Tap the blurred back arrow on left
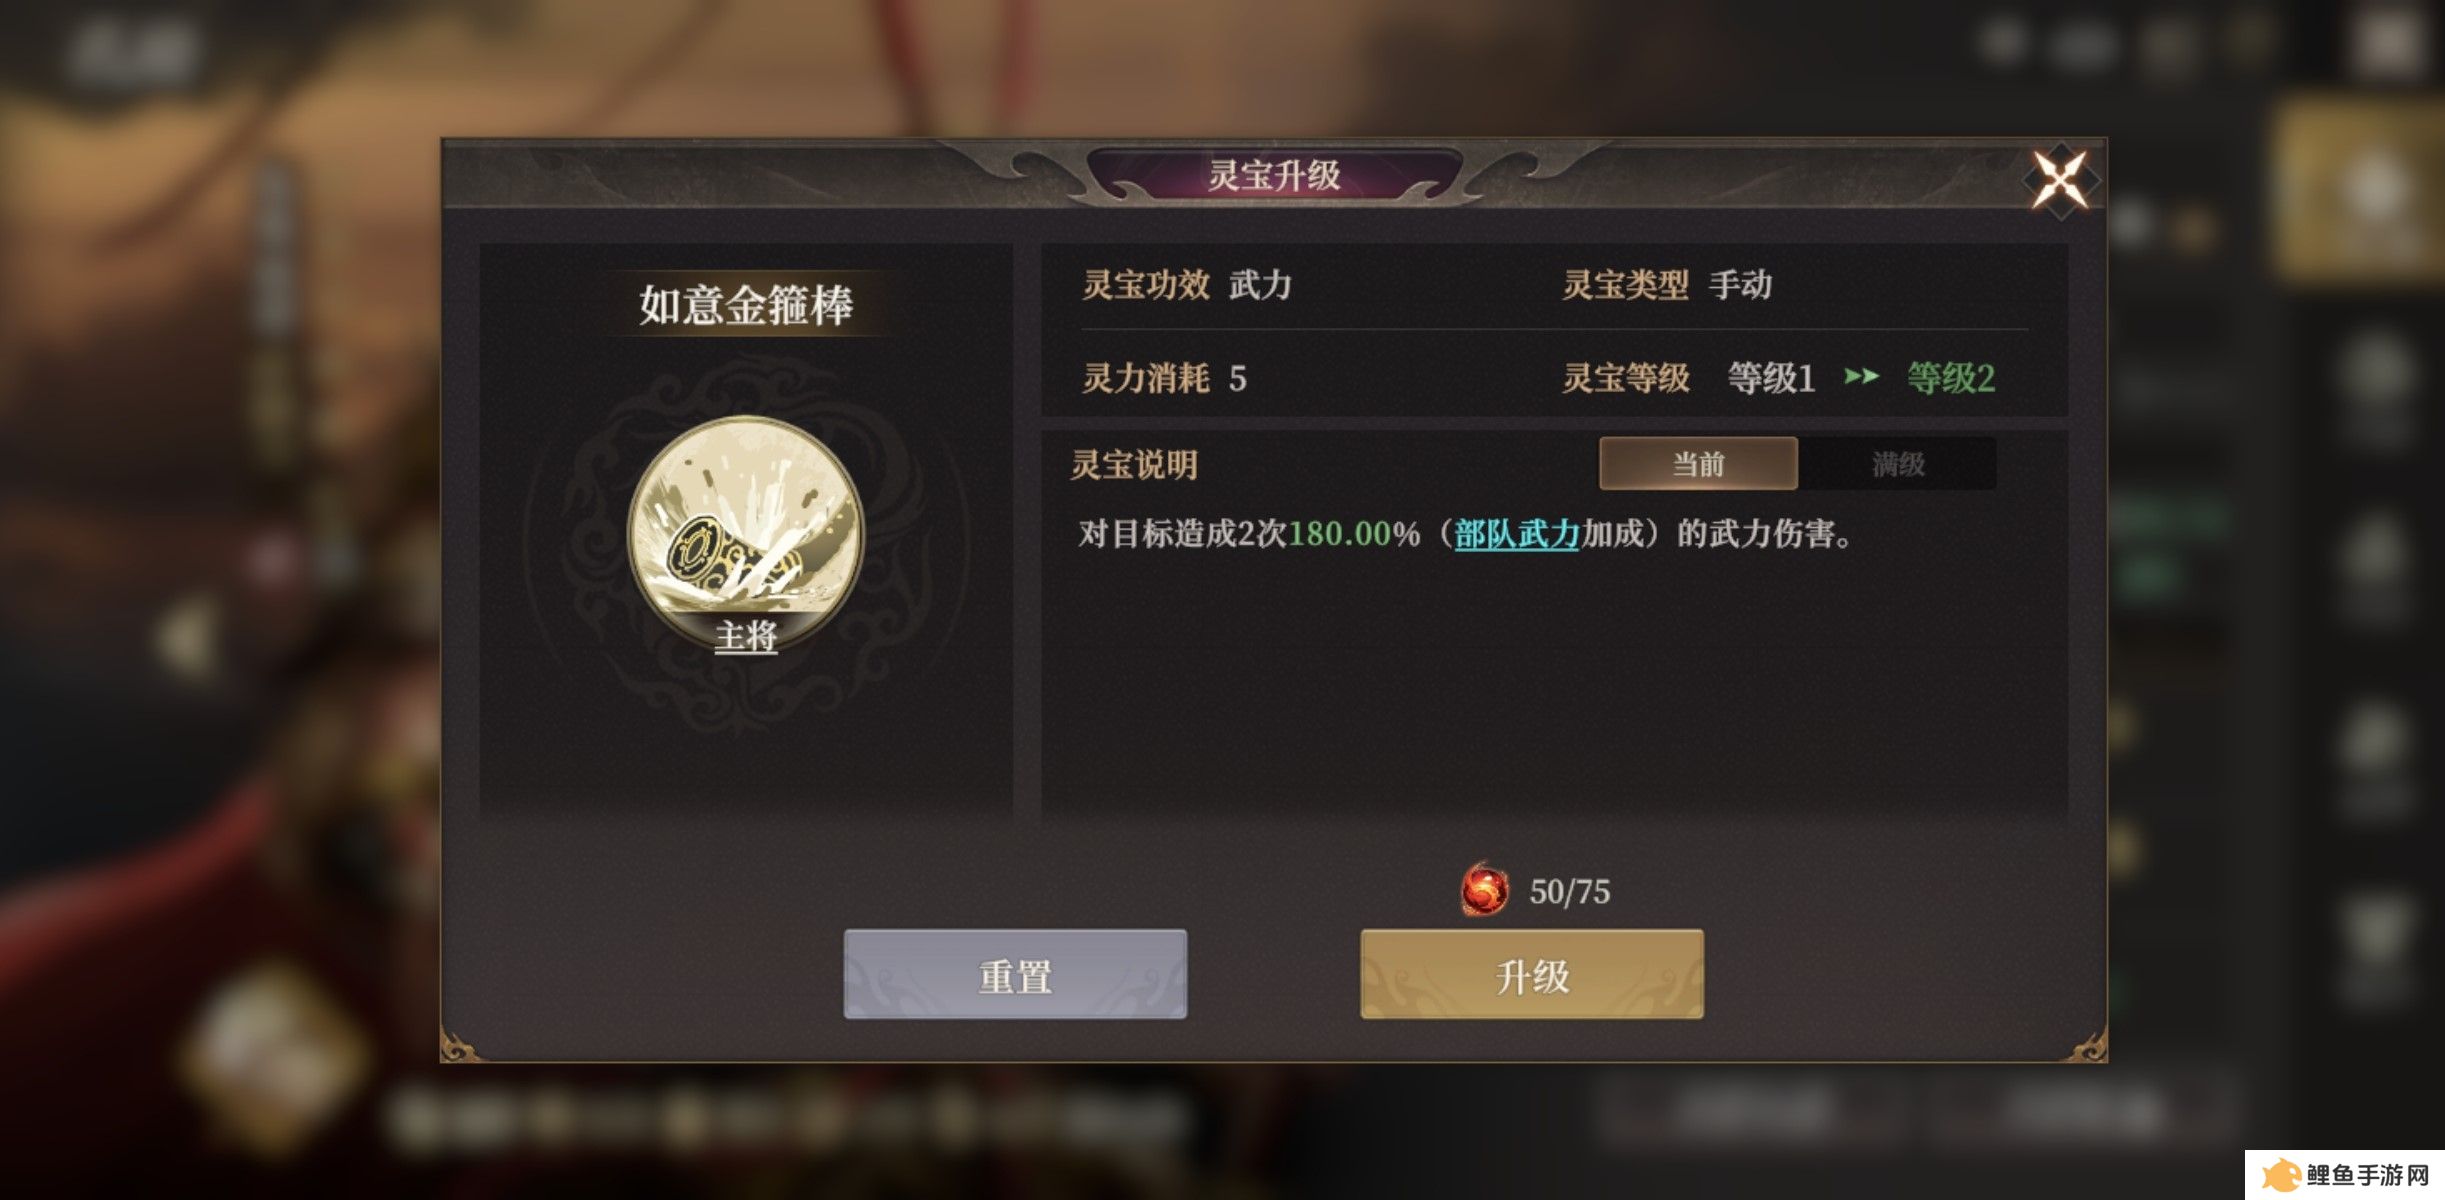The width and height of the screenshot is (2445, 1200). tap(188, 637)
